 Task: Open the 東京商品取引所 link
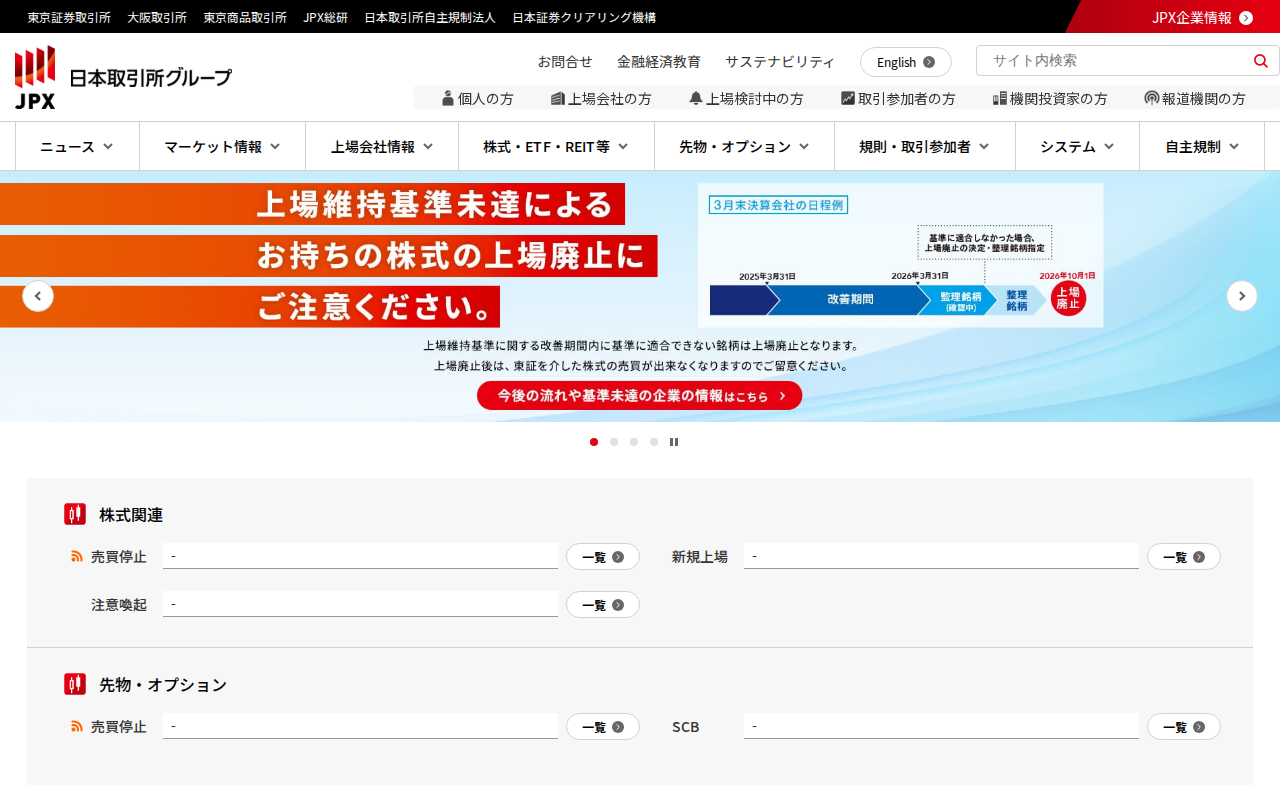tap(245, 17)
